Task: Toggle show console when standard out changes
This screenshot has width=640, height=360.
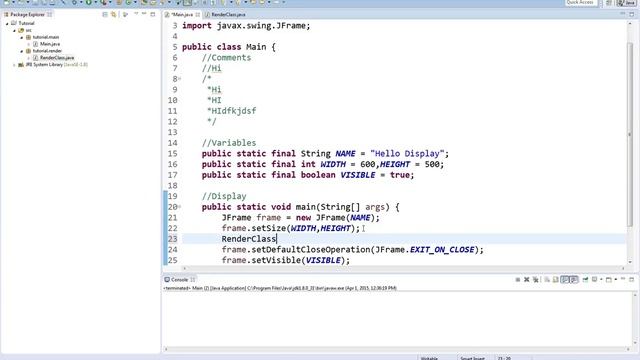Action: (x=565, y=280)
